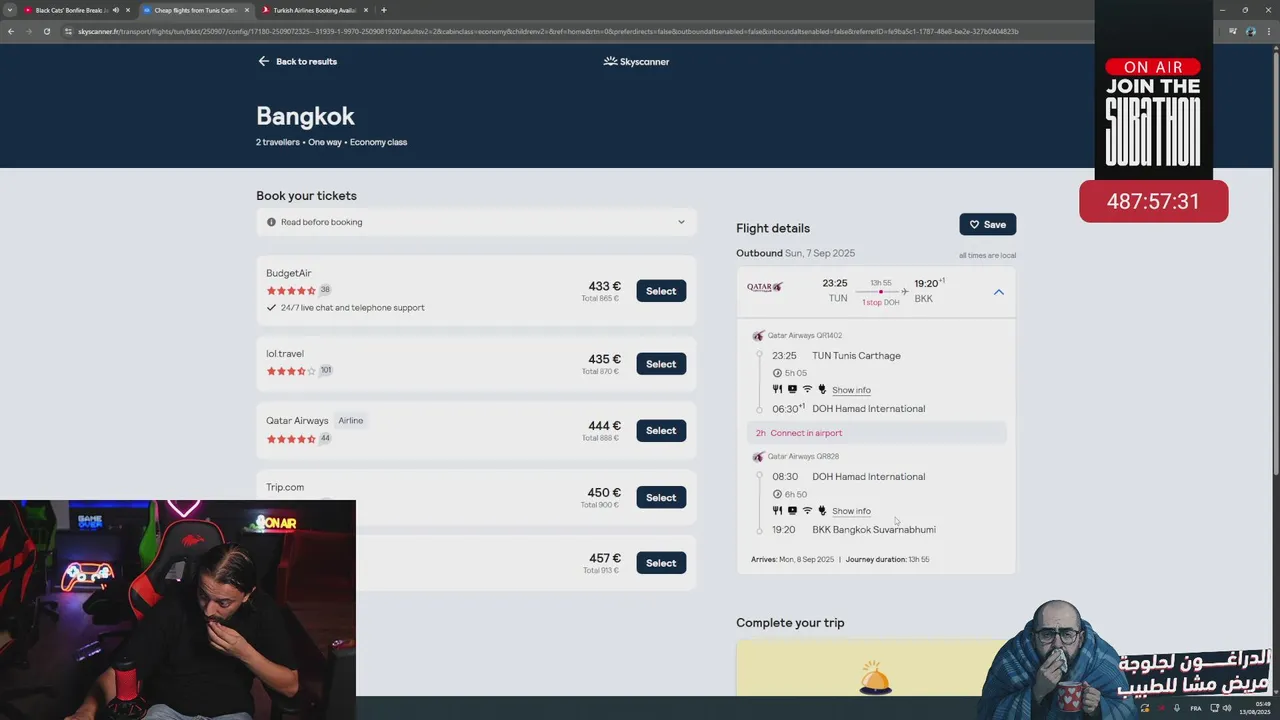Select the BudgetAir 433 € offer

661,291
